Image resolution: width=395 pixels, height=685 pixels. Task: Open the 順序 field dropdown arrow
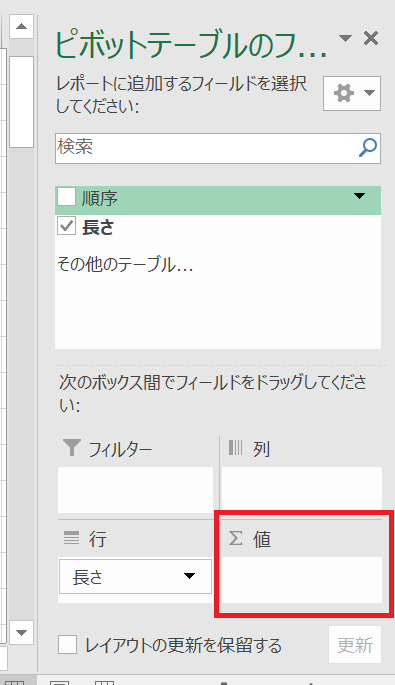coord(359,196)
